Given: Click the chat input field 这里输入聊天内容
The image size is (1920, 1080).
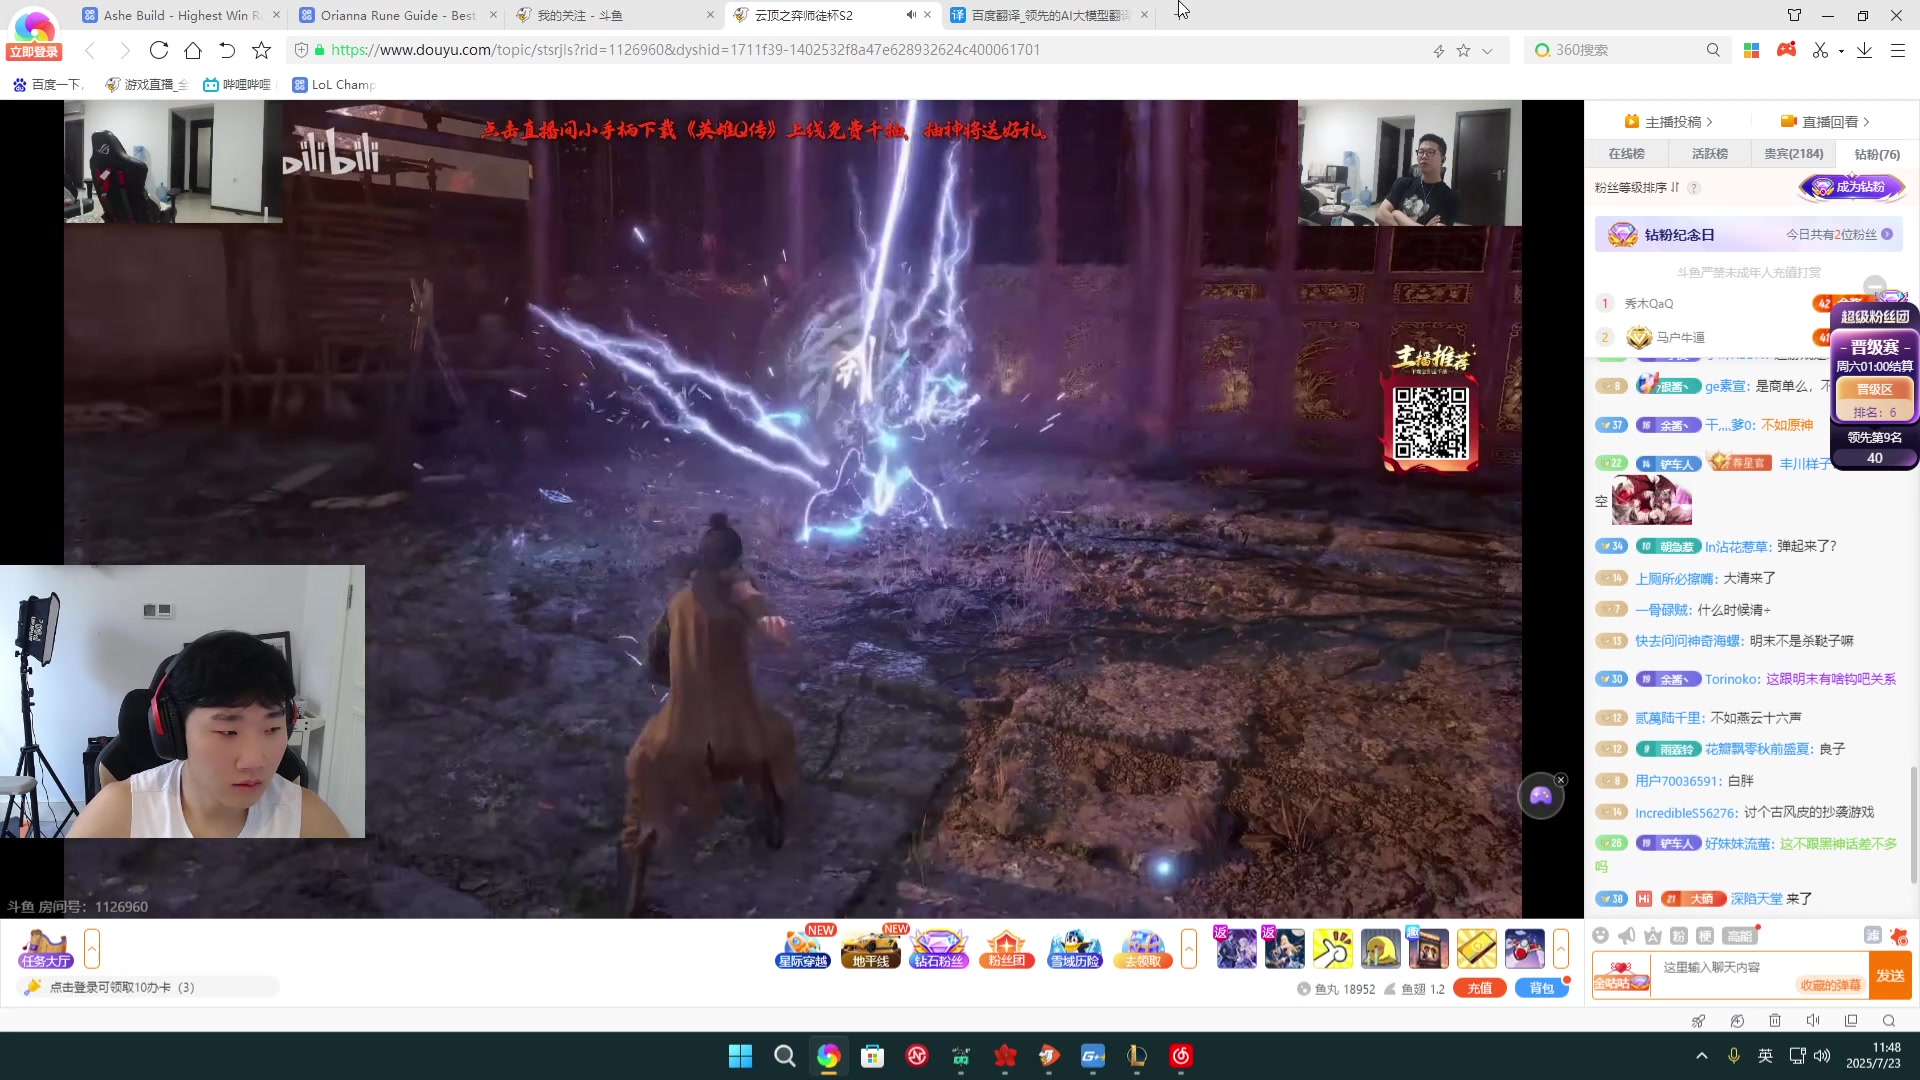Looking at the screenshot, I should [1758, 975].
